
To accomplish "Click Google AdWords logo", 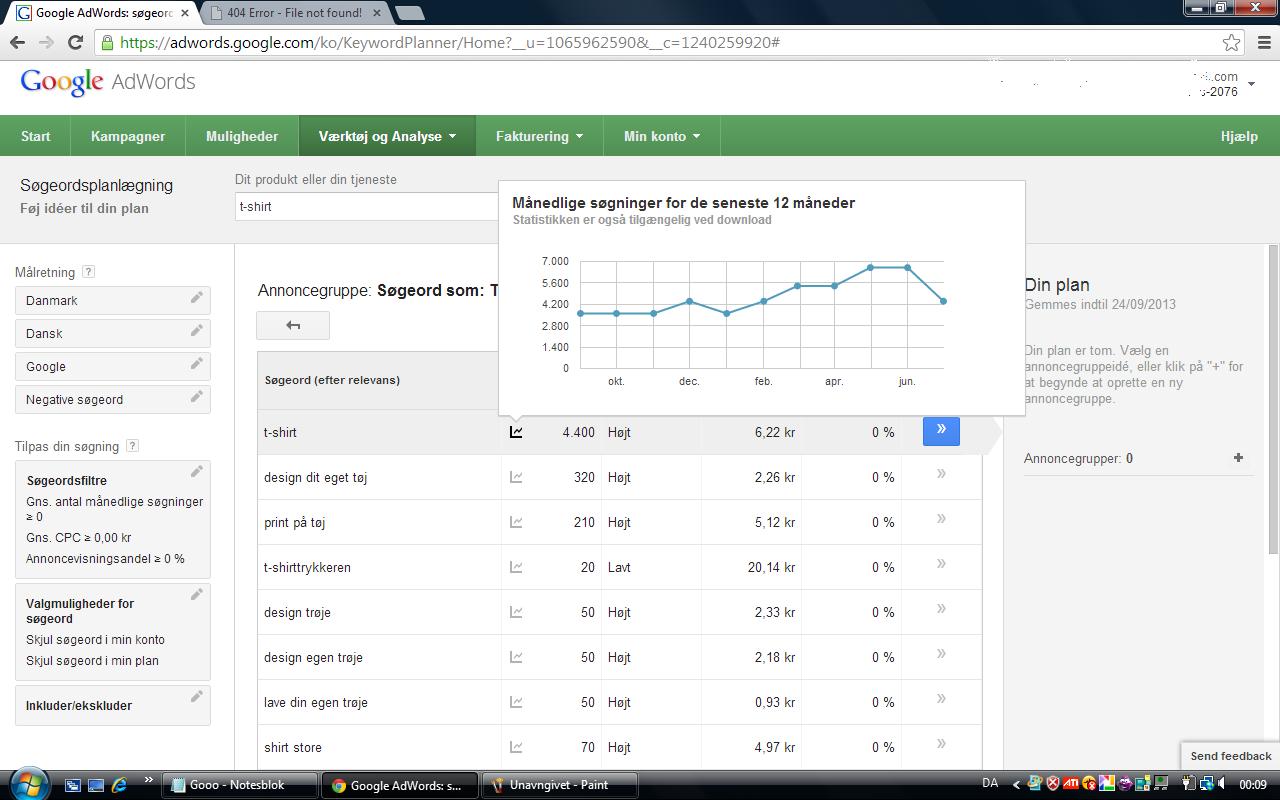I will [x=108, y=82].
